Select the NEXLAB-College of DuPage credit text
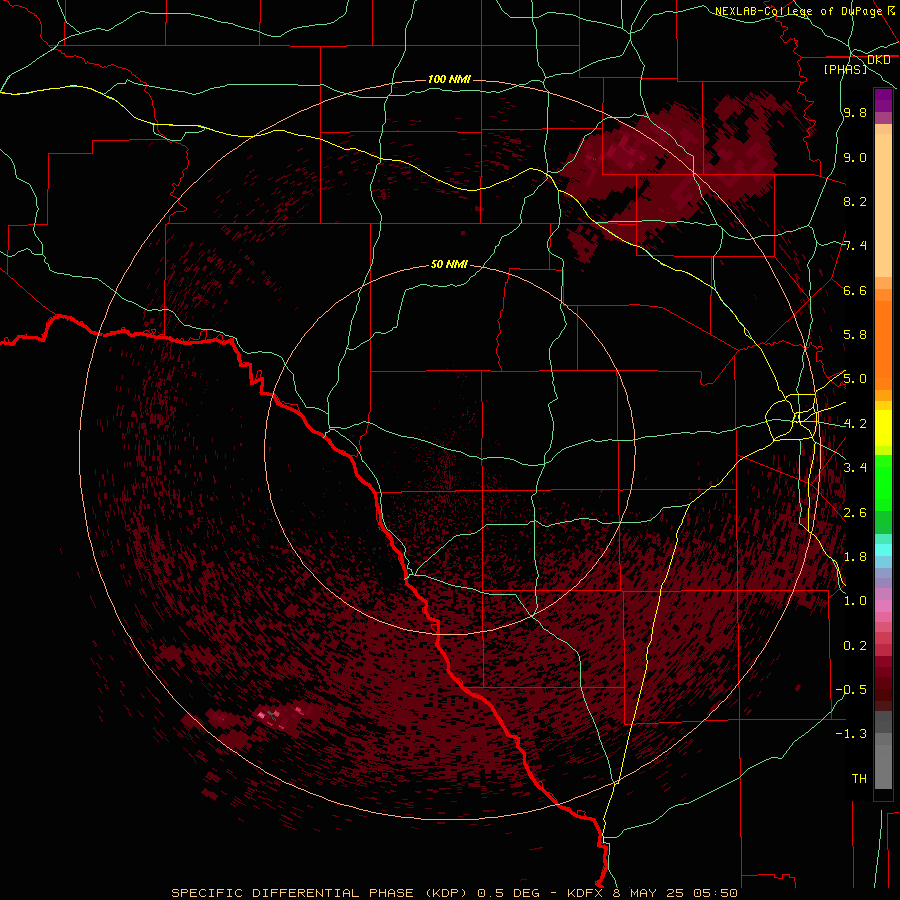Viewport: 900px width, 900px height. click(801, 11)
